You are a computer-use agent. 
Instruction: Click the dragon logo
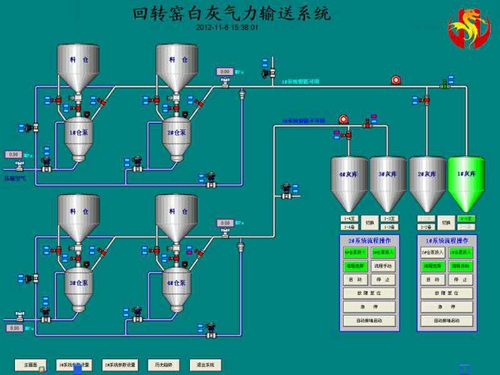pos(469,28)
